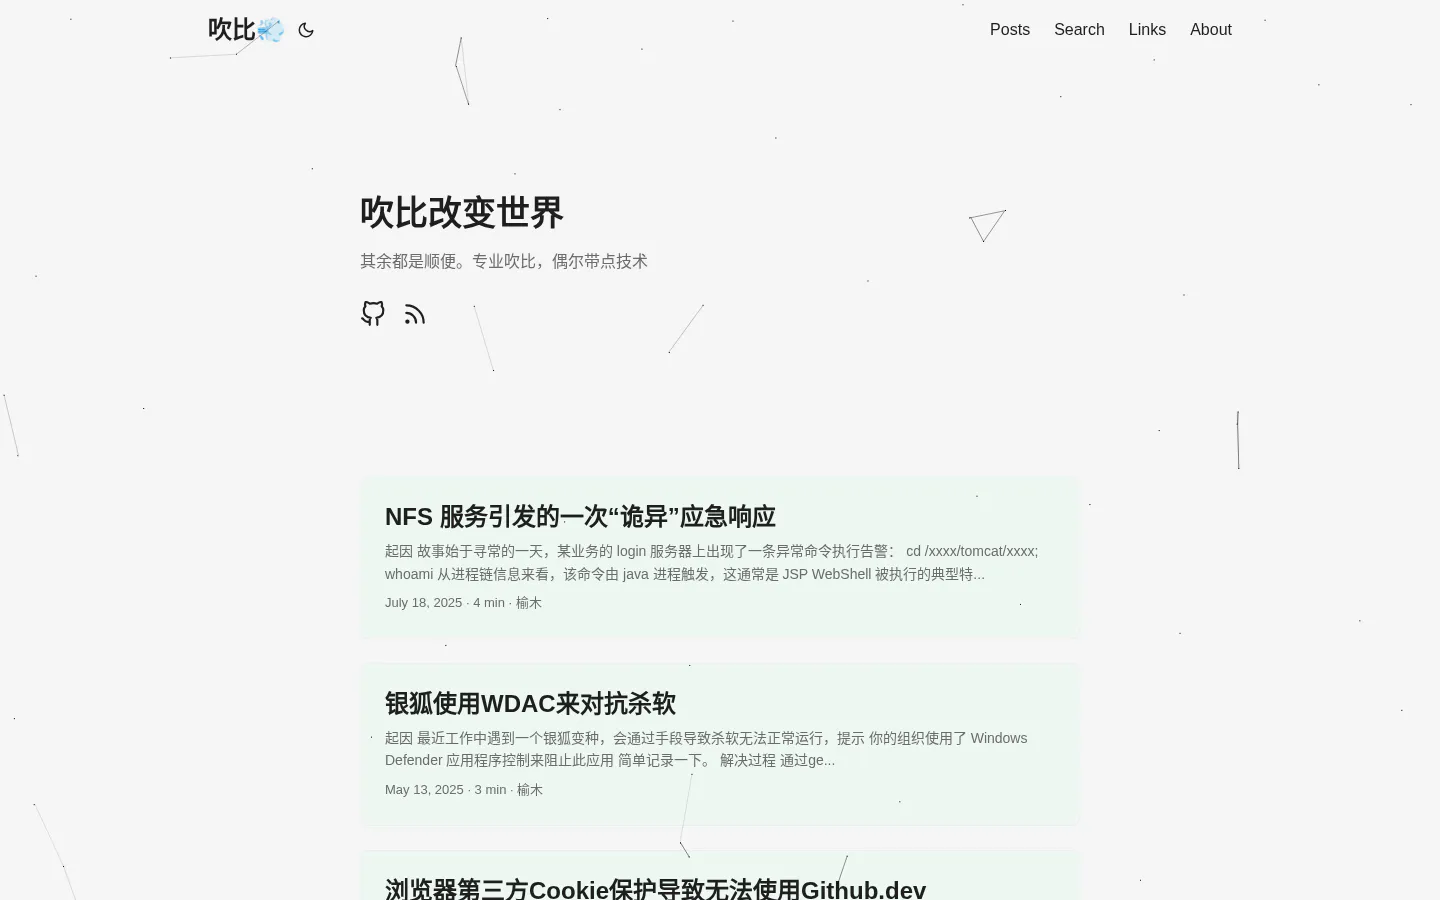Open the Posts menu item
The width and height of the screenshot is (1440, 900).
pyautogui.click(x=1010, y=30)
